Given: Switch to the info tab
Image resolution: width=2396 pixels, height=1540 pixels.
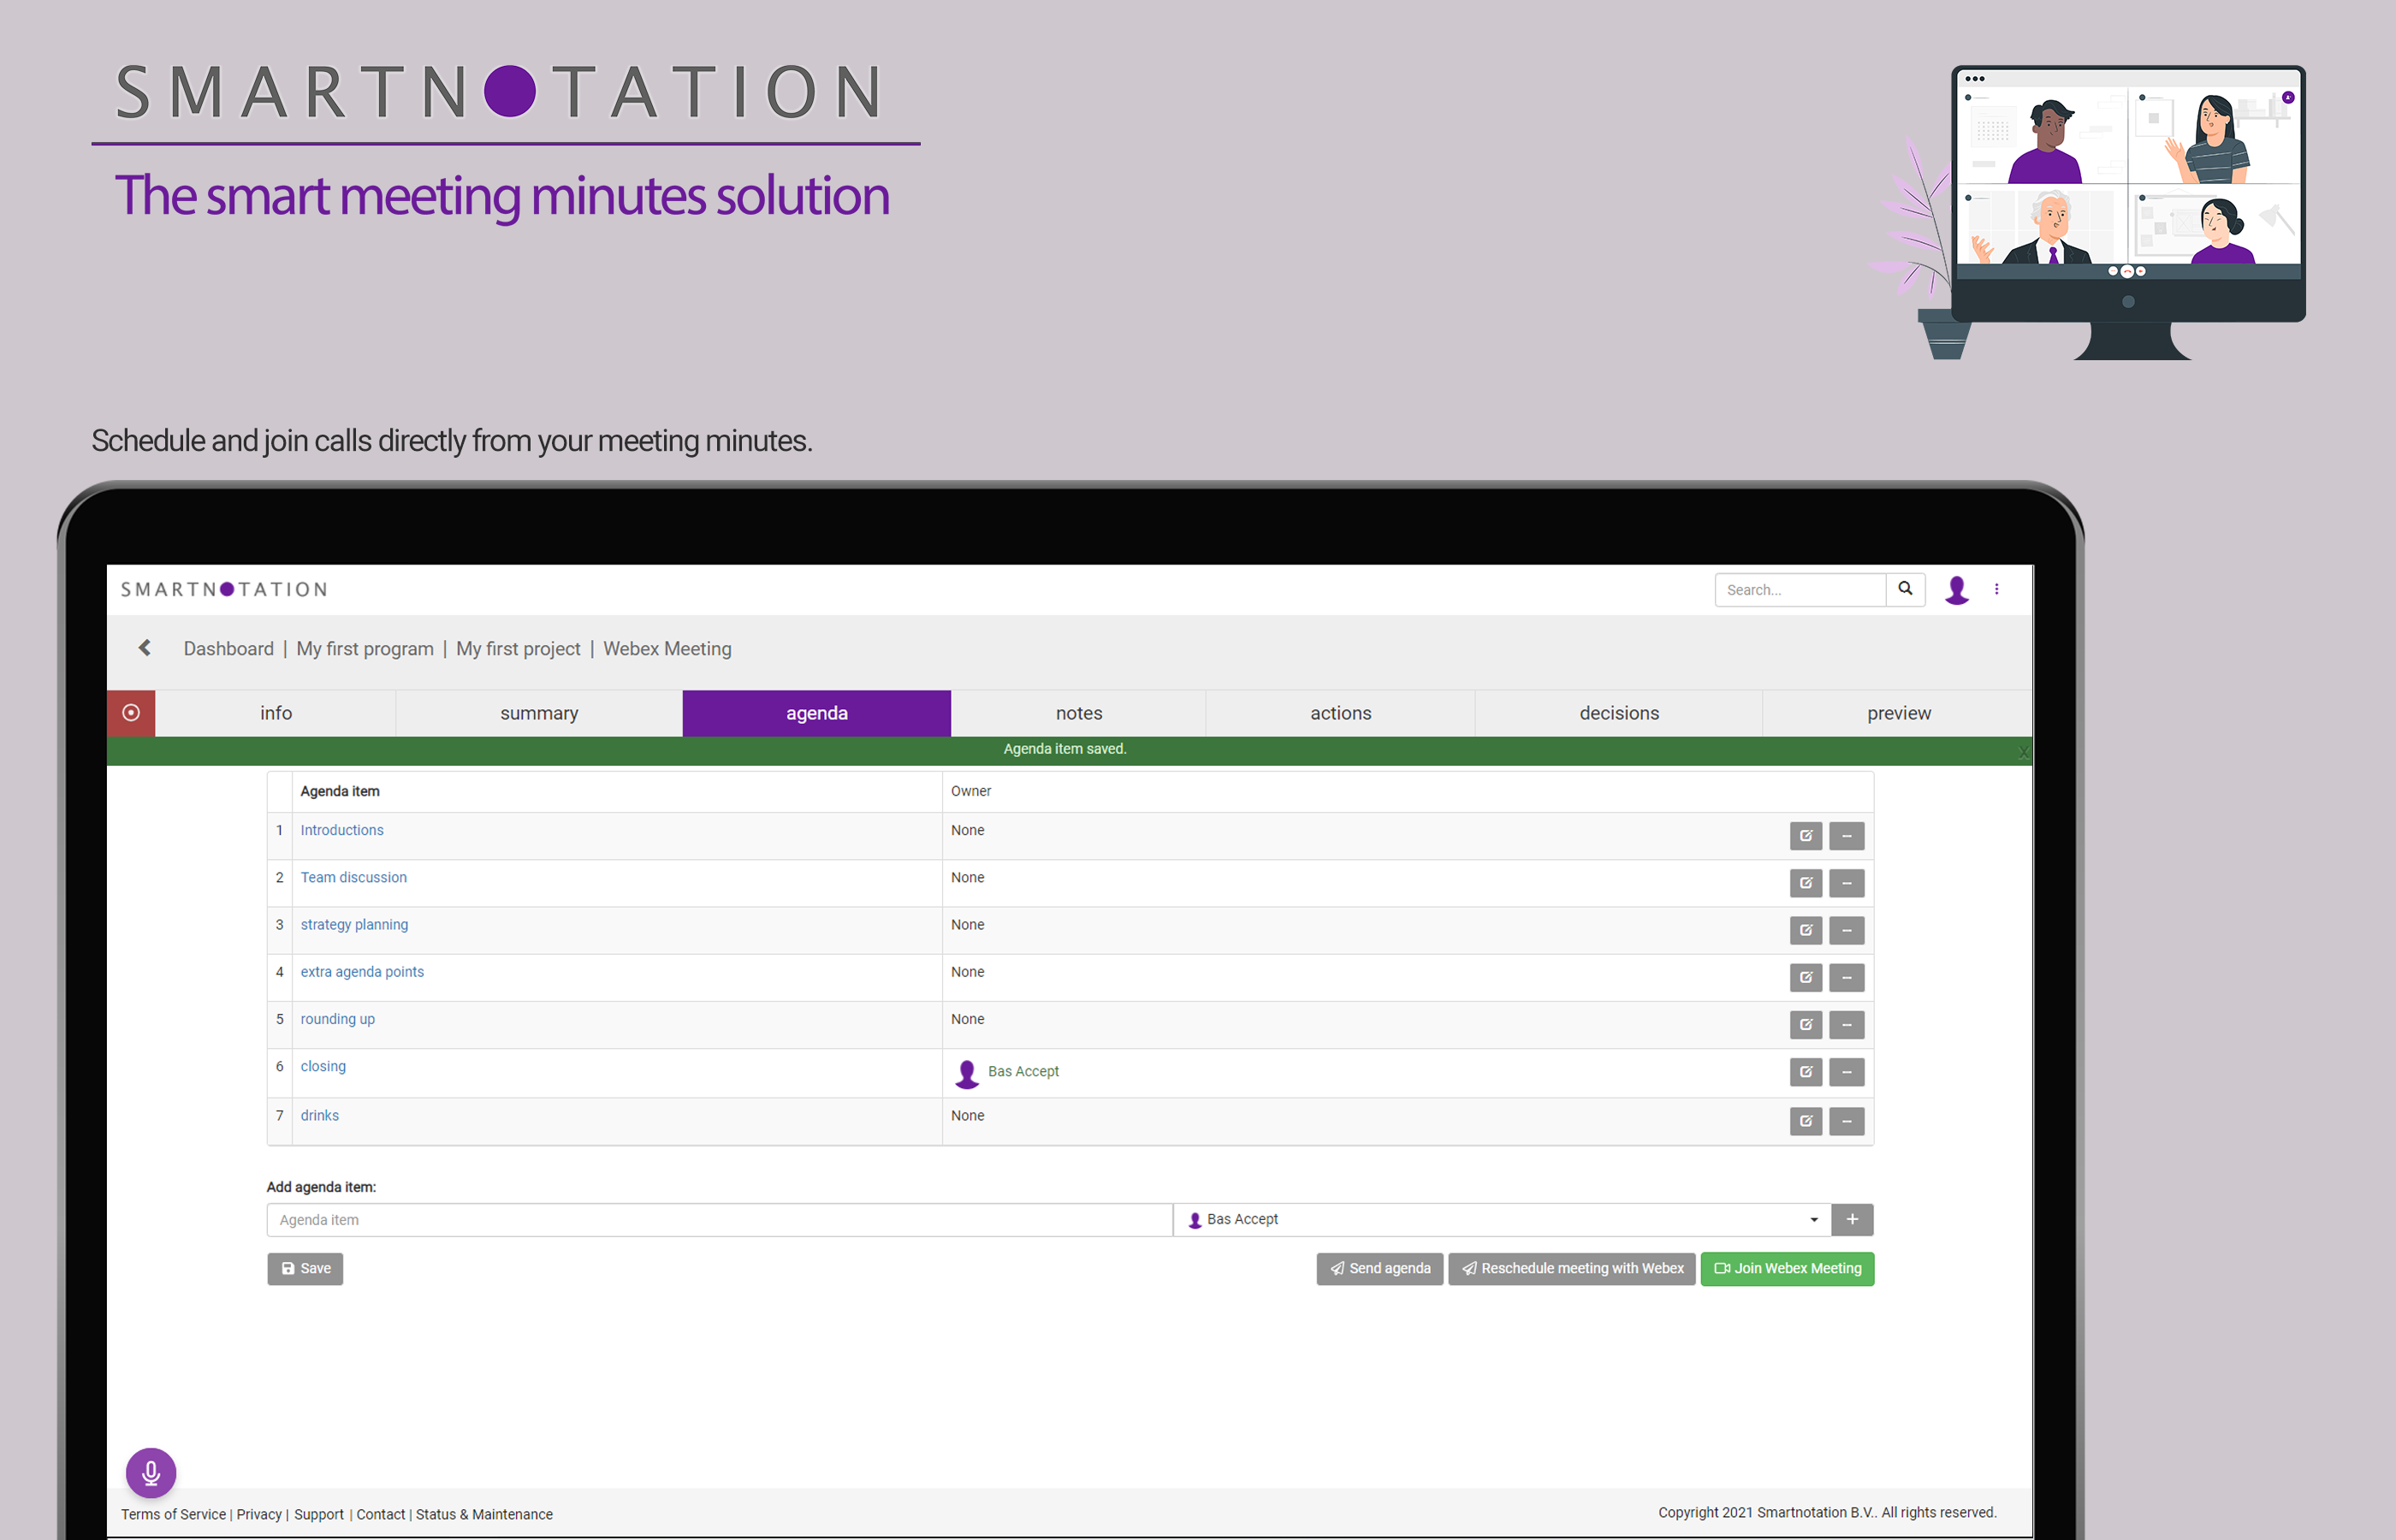Looking at the screenshot, I should (x=276, y=713).
